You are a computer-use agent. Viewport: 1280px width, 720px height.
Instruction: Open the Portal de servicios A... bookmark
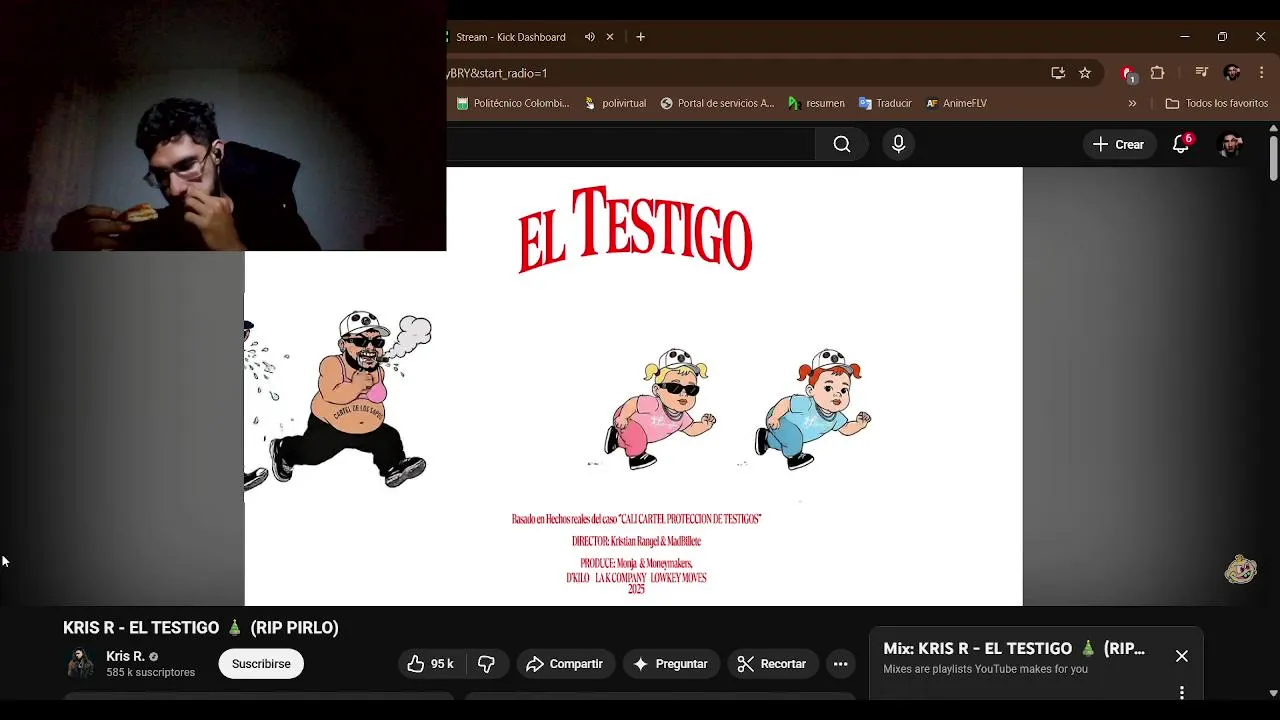717,103
